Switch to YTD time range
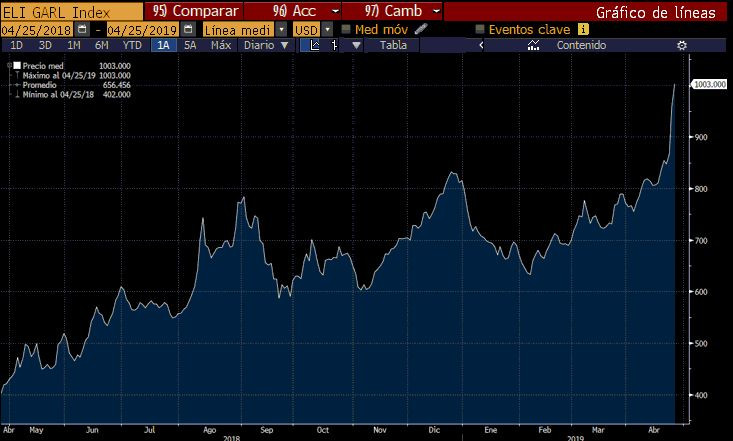 (131, 46)
